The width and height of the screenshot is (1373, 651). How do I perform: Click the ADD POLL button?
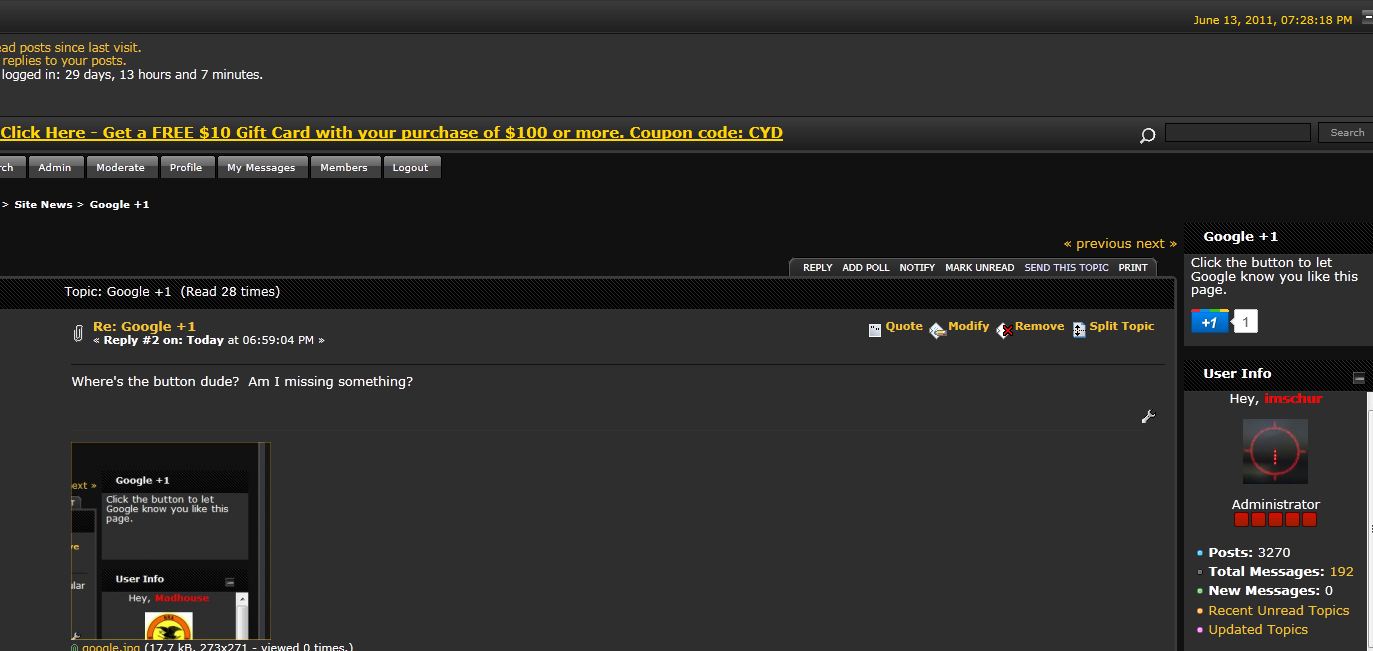[x=866, y=268]
